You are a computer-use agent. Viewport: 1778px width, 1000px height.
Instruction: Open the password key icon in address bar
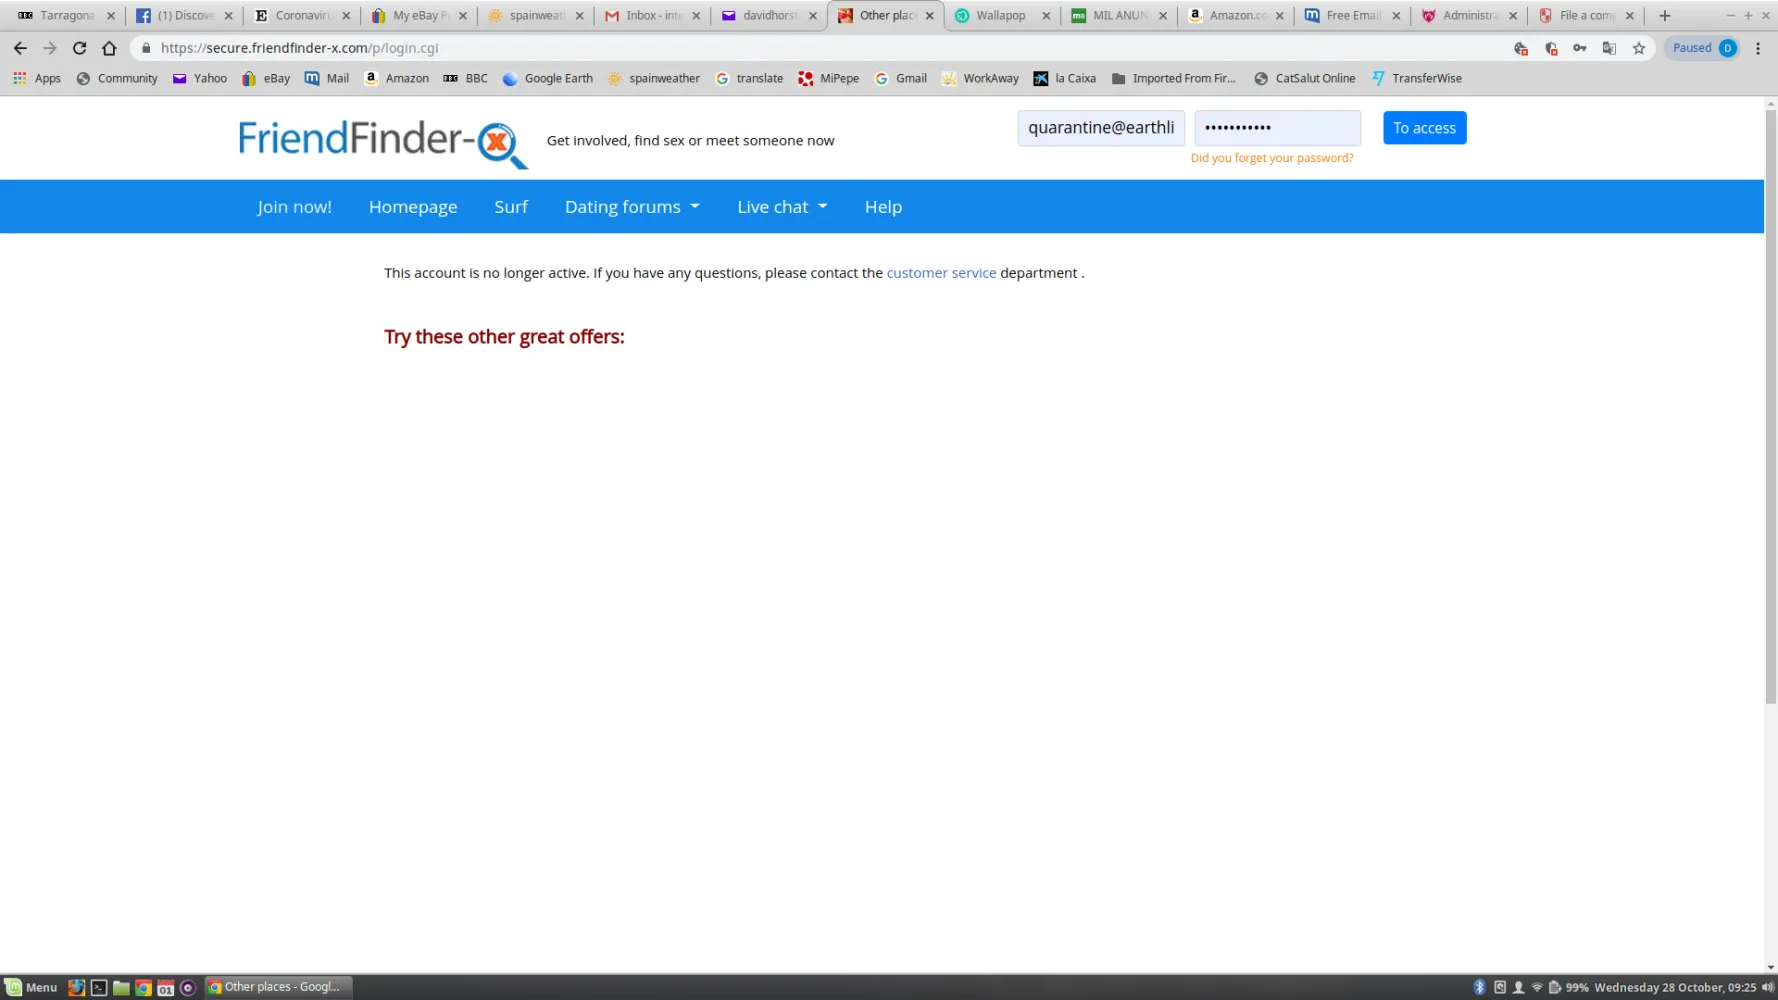click(1579, 48)
